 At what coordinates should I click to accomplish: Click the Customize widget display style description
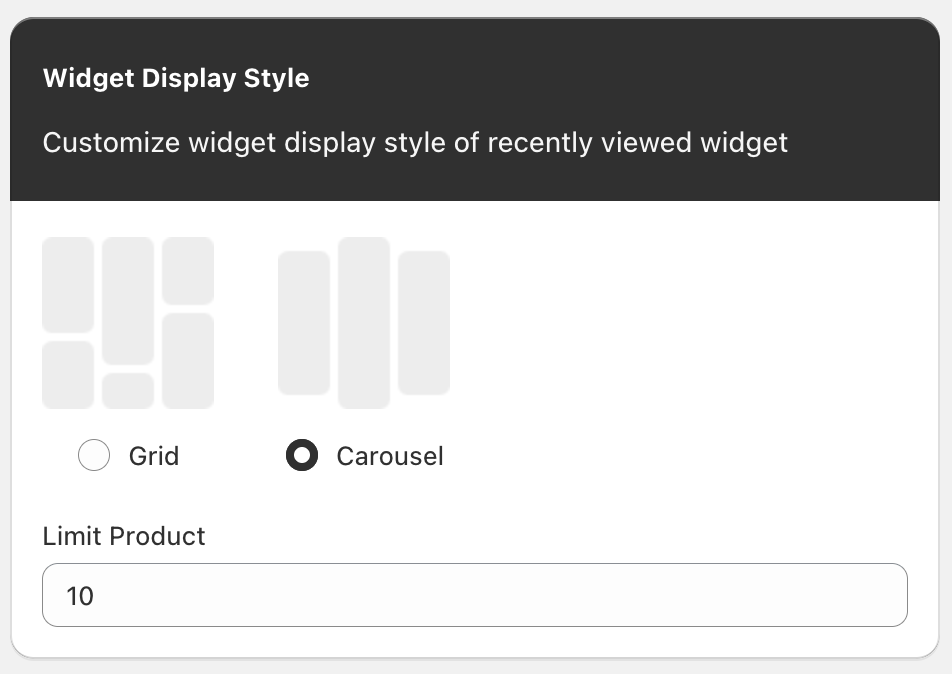[415, 142]
